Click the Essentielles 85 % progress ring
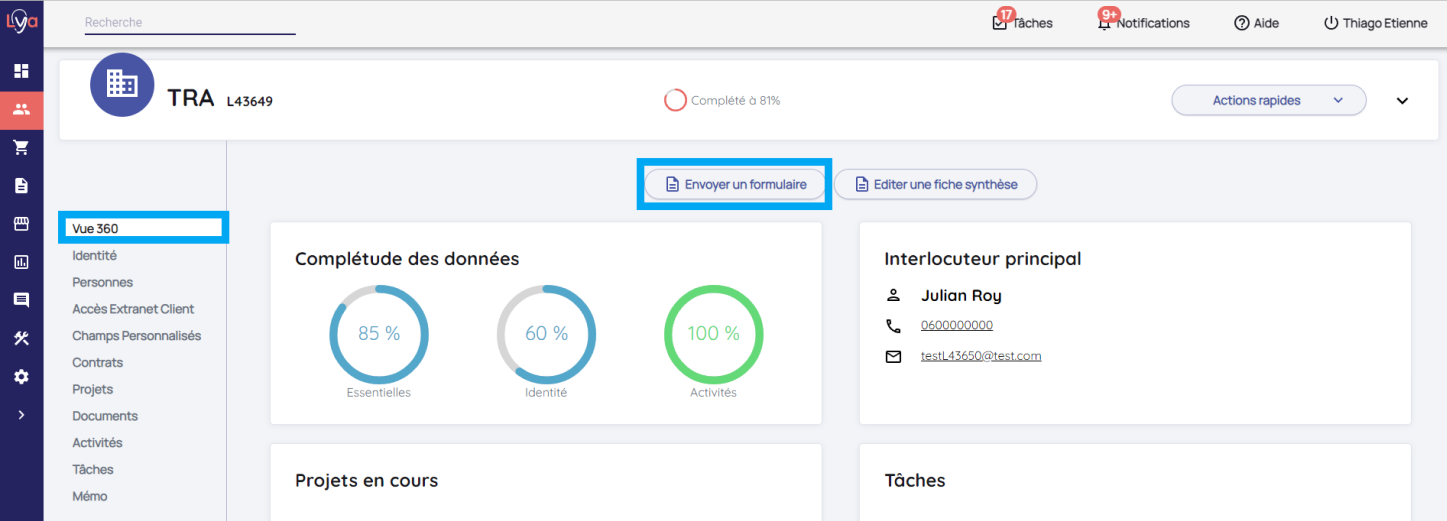 [x=379, y=334]
